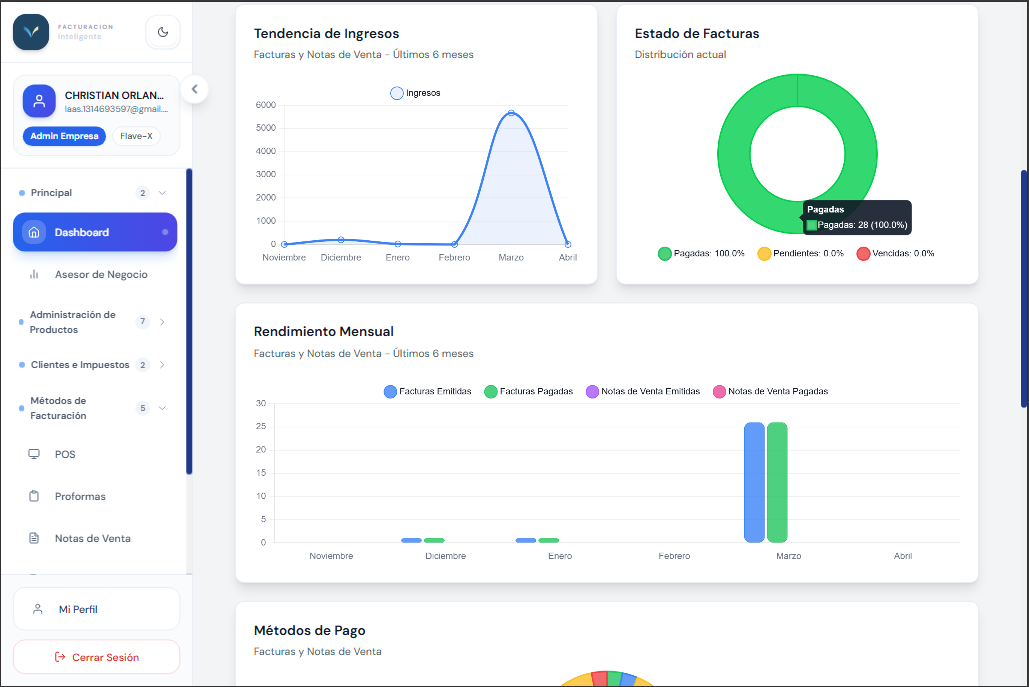1029x687 pixels.
Task: Click the Mi Perfil person icon
Action: (x=38, y=609)
